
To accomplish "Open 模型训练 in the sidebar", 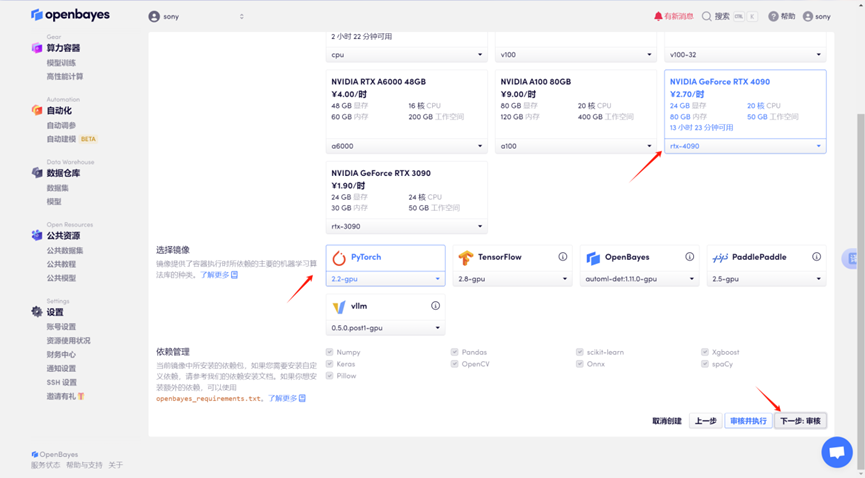I will [x=61, y=63].
